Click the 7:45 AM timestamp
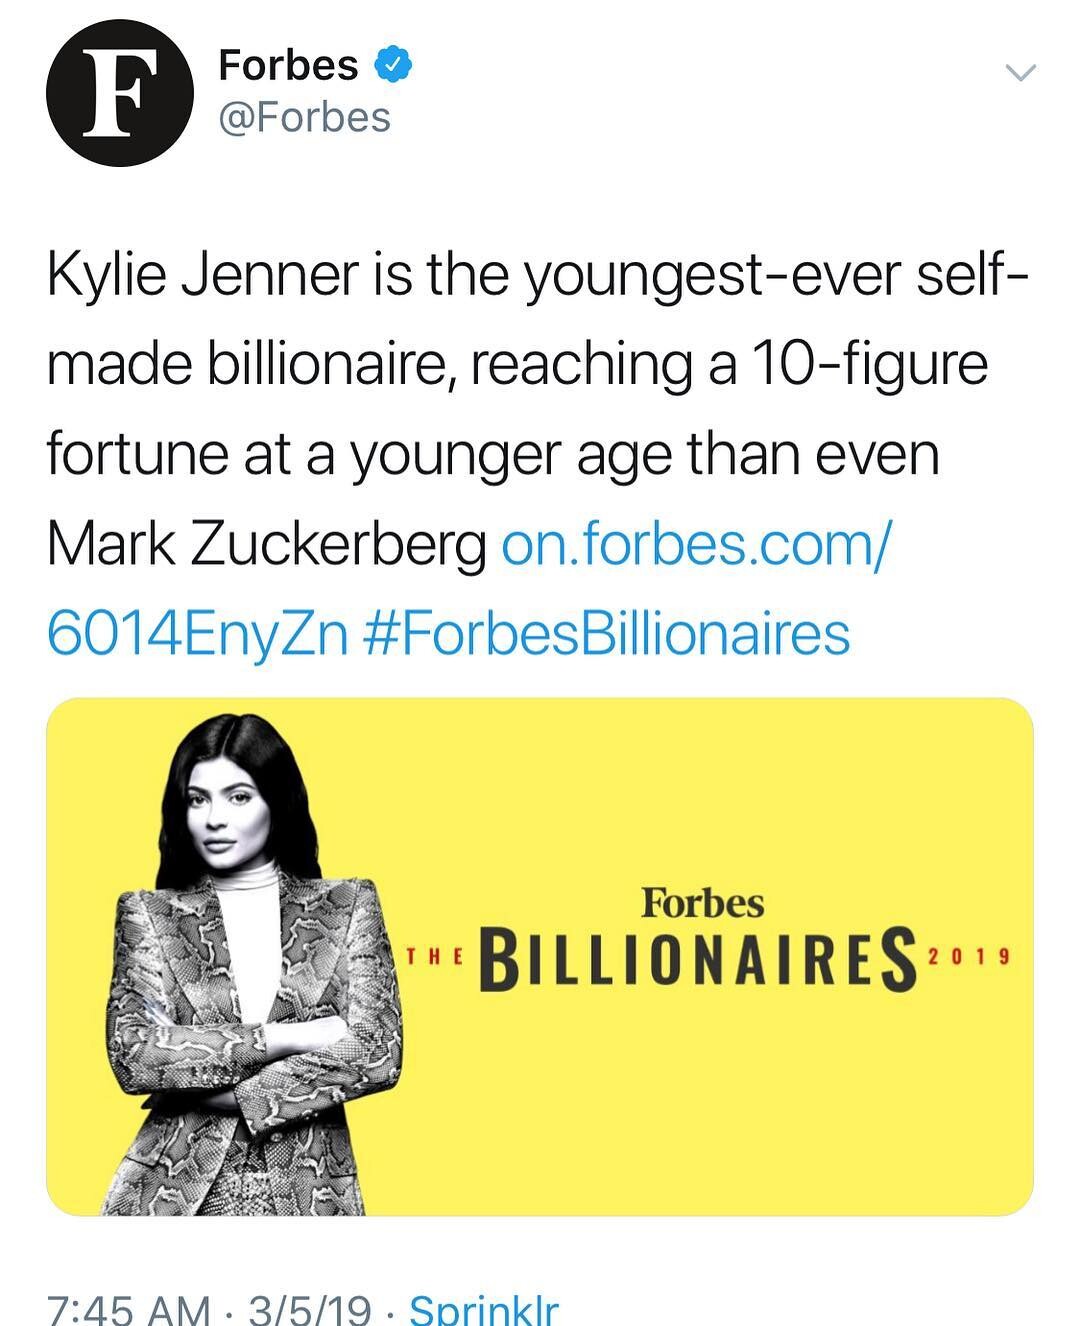 pos(129,1308)
